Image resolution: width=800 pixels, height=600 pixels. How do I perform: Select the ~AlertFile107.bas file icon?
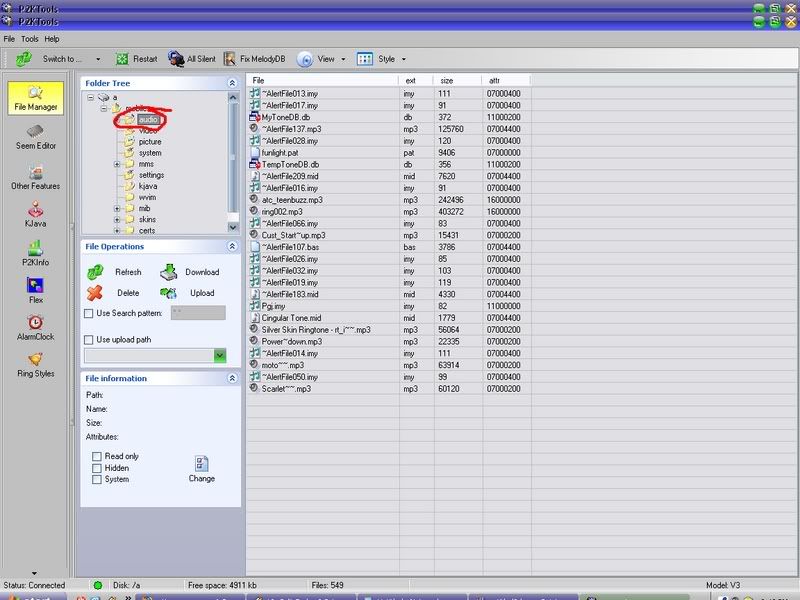point(255,247)
